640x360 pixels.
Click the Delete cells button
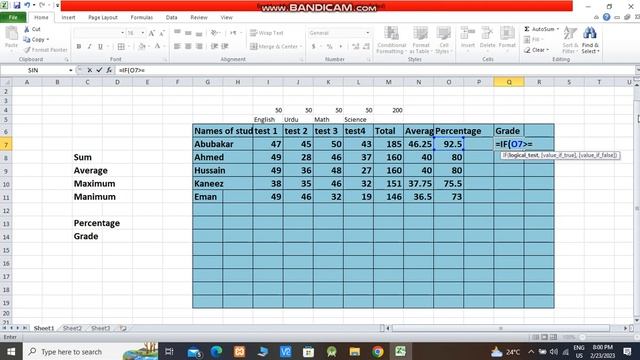coord(487,38)
